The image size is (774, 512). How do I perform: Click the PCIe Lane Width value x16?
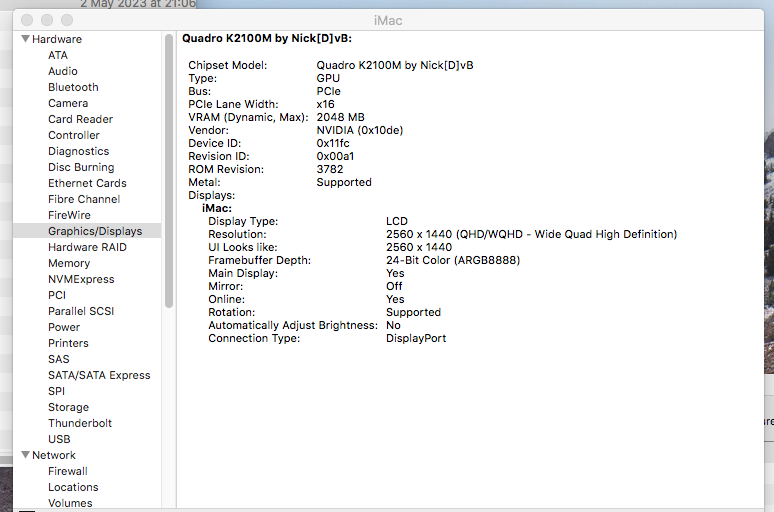tap(325, 104)
